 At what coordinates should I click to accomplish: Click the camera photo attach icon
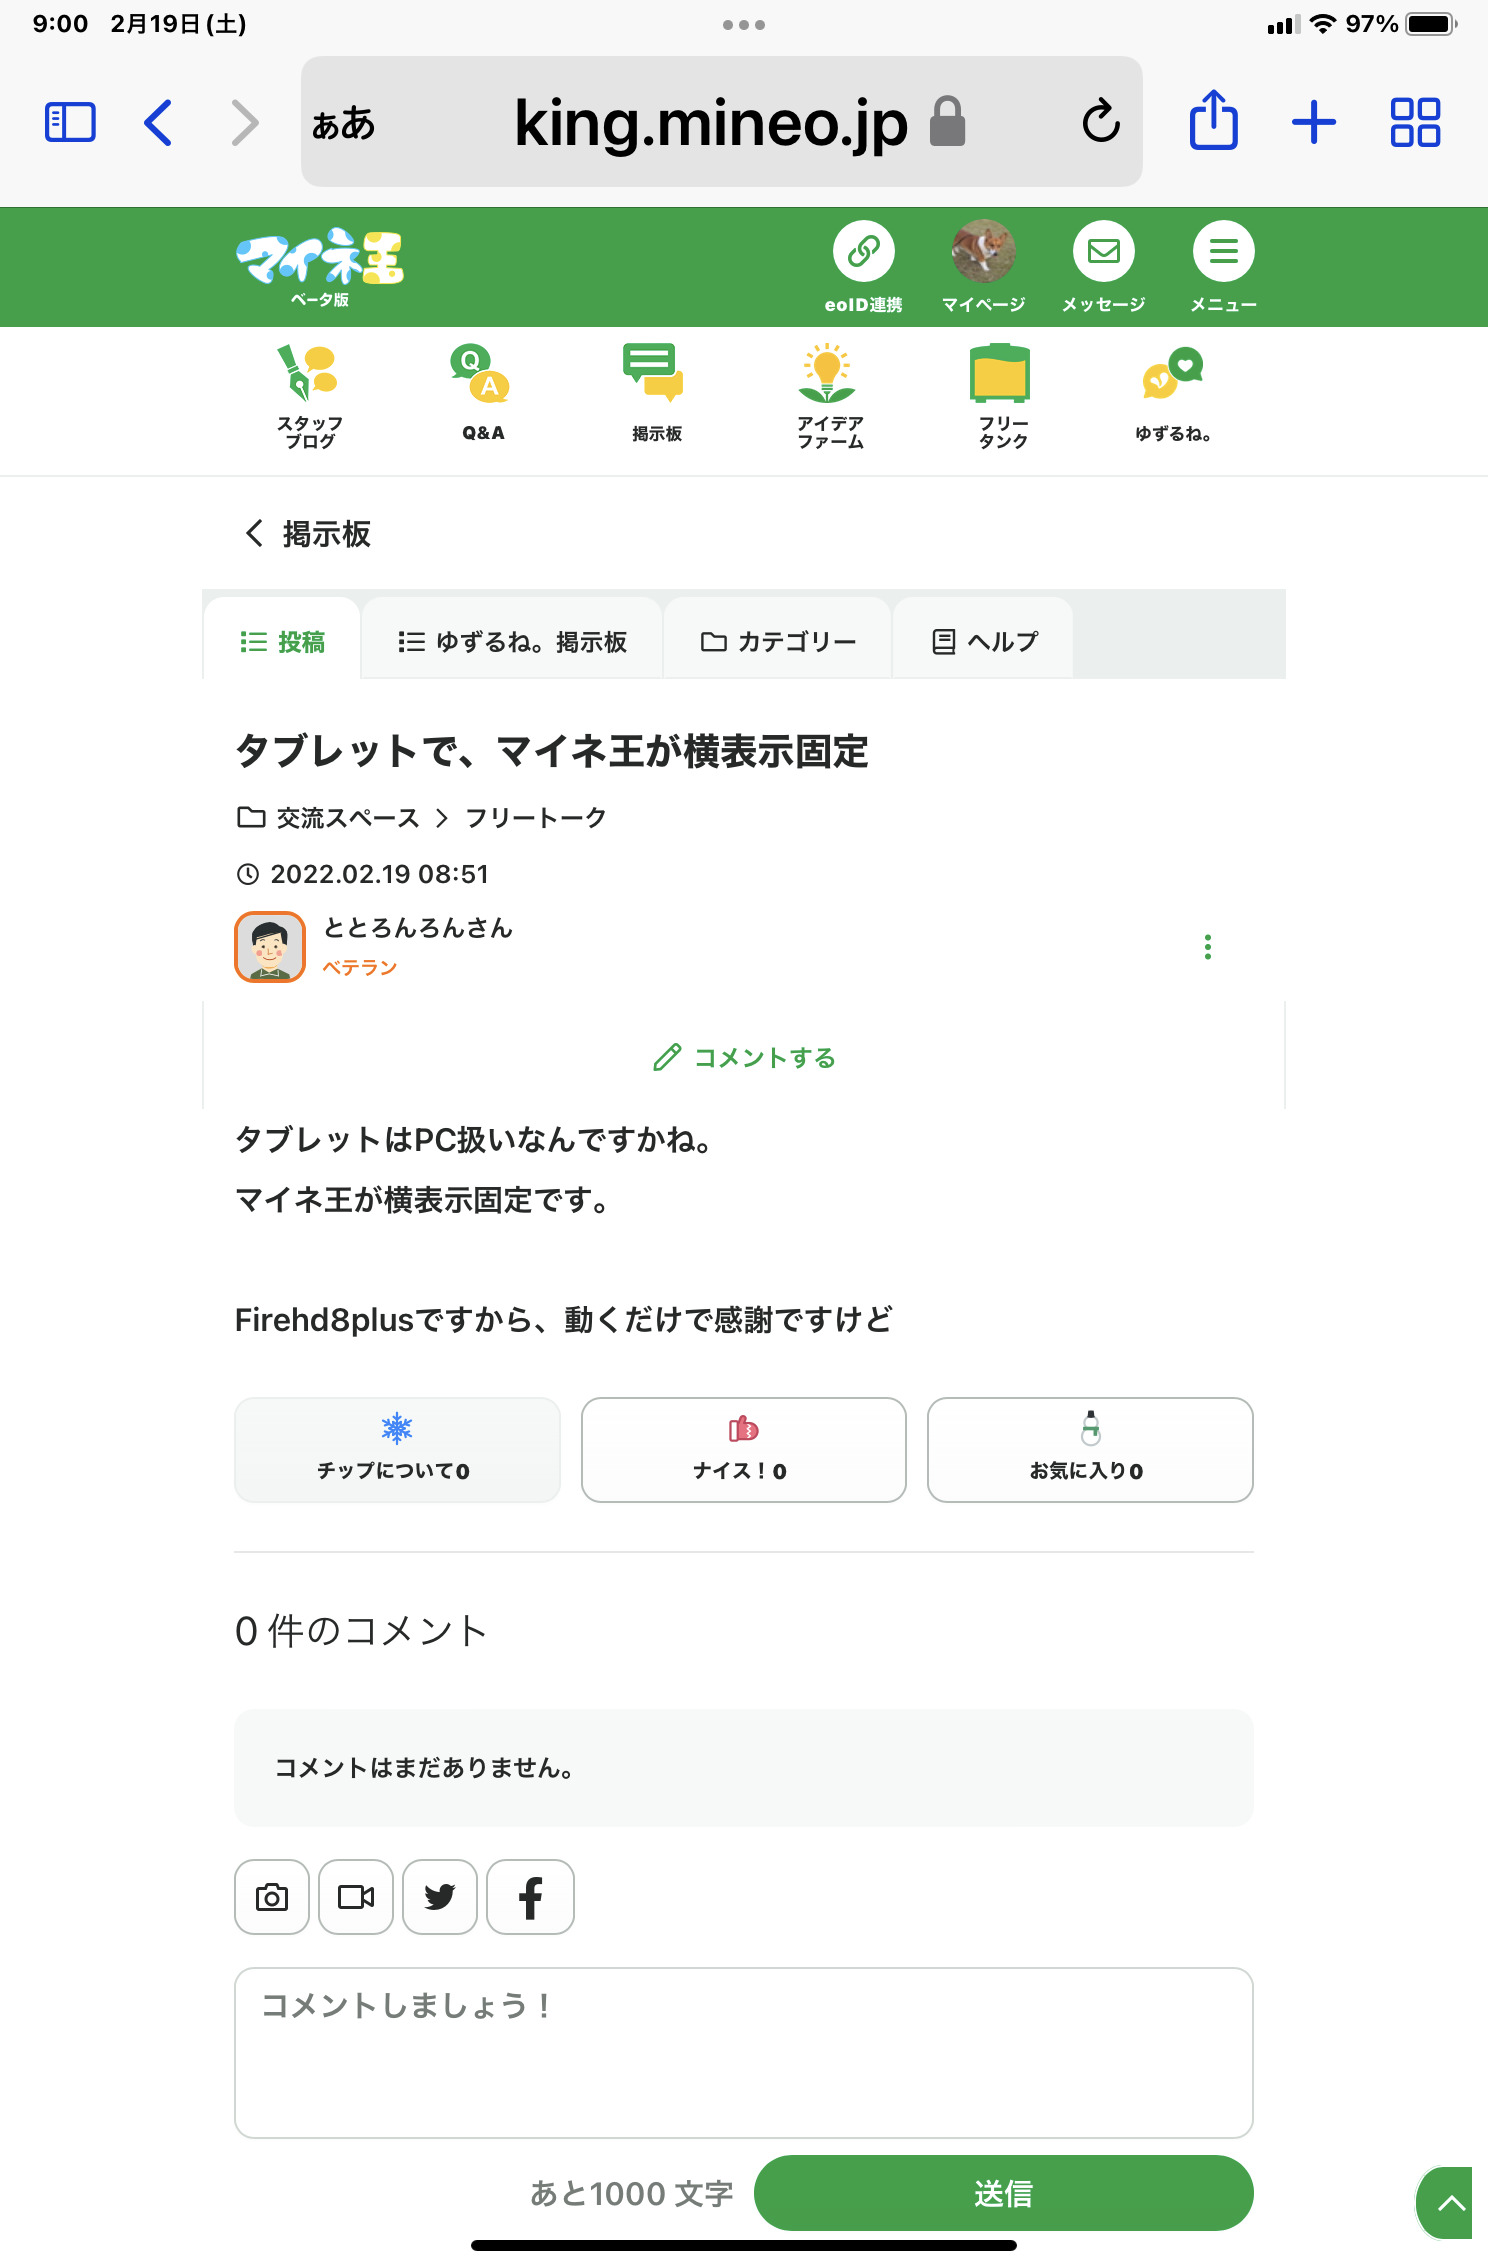(x=272, y=1897)
